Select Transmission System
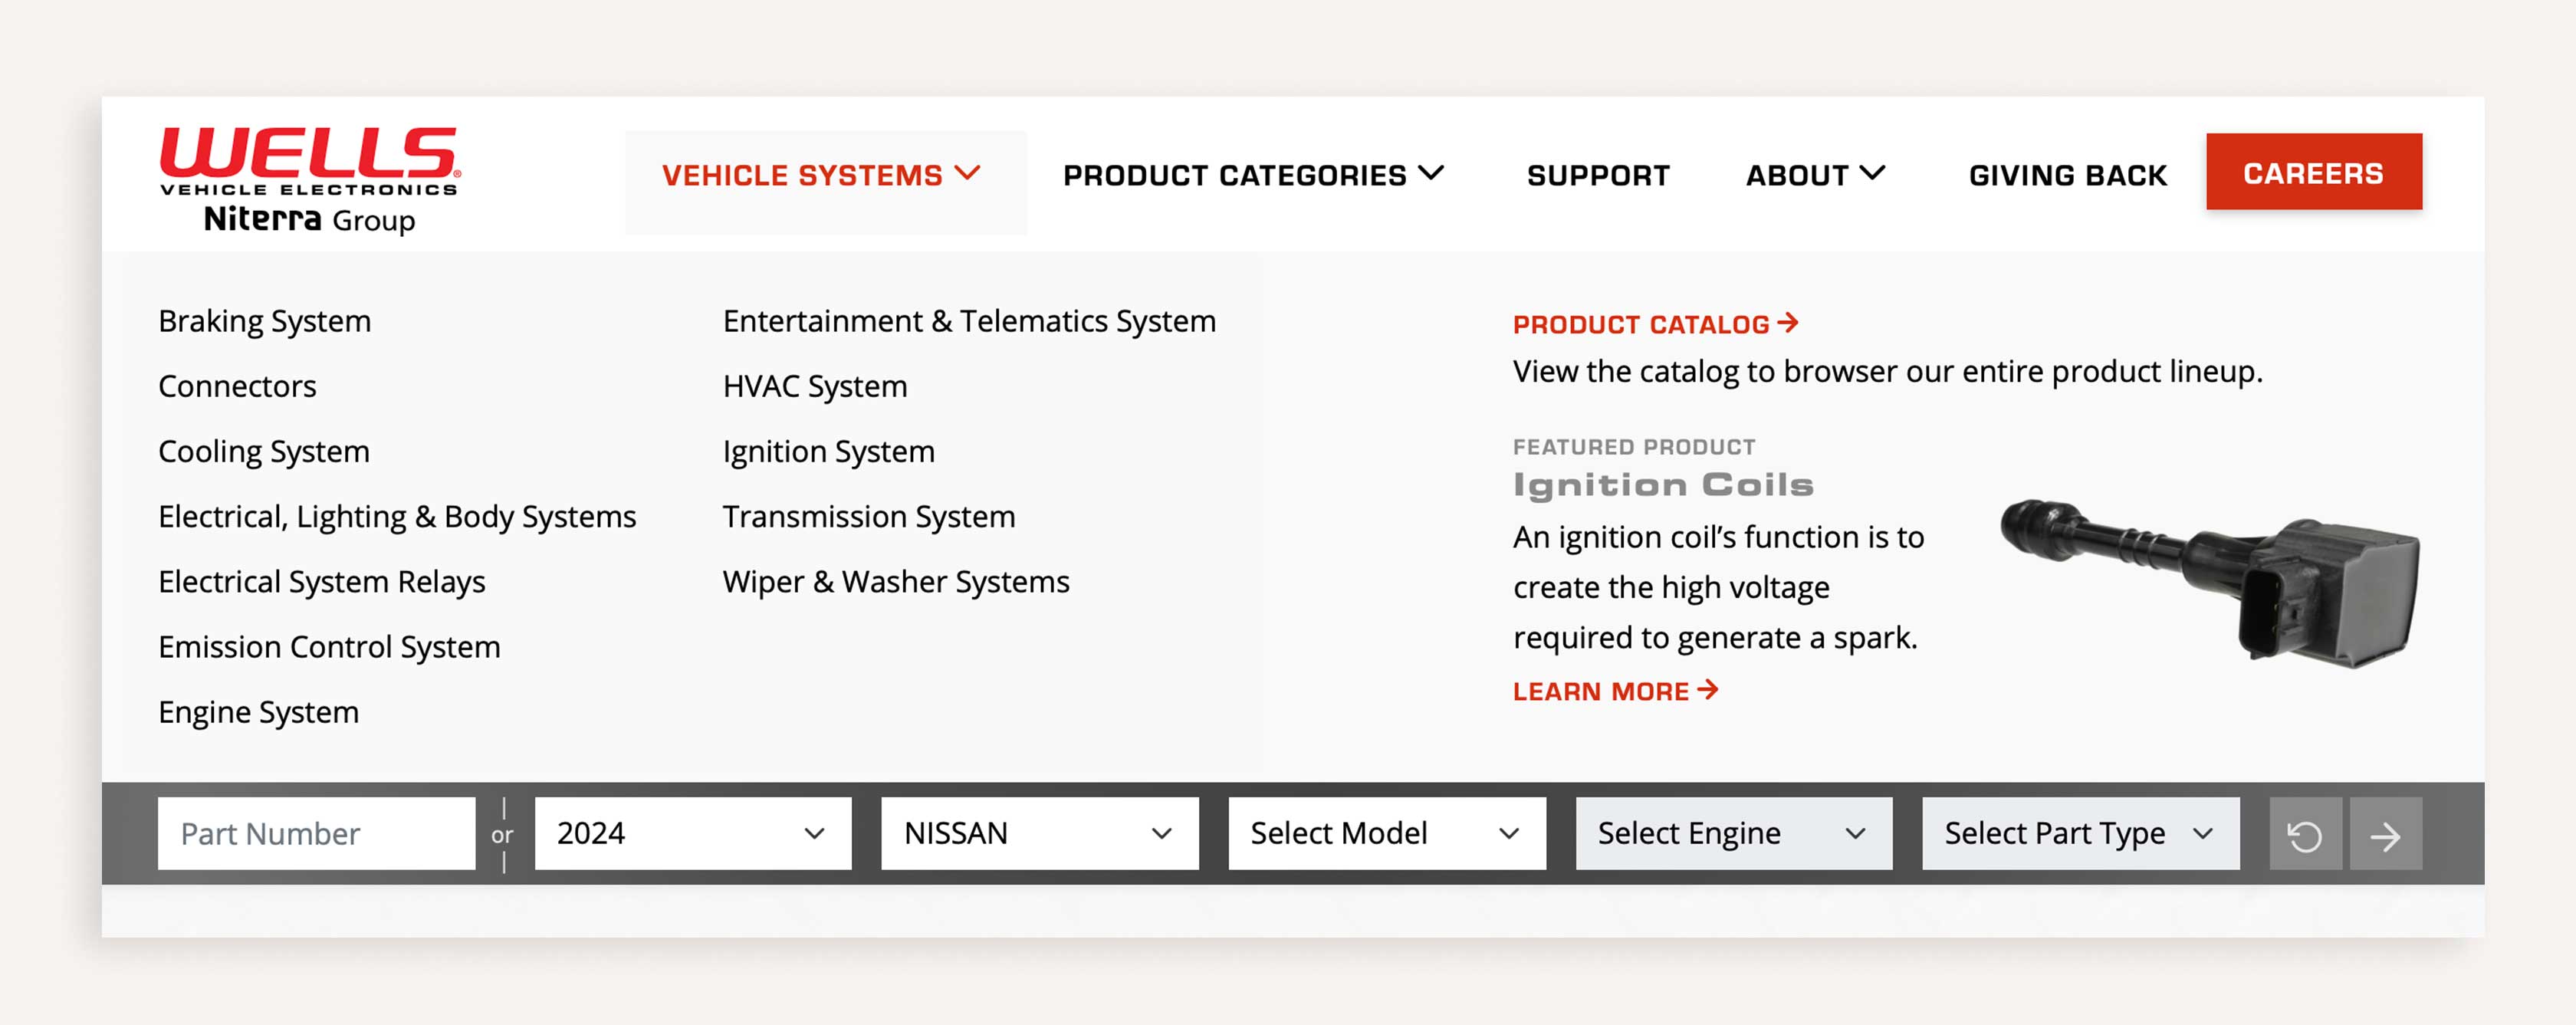The height and width of the screenshot is (1025, 2576). (x=869, y=517)
